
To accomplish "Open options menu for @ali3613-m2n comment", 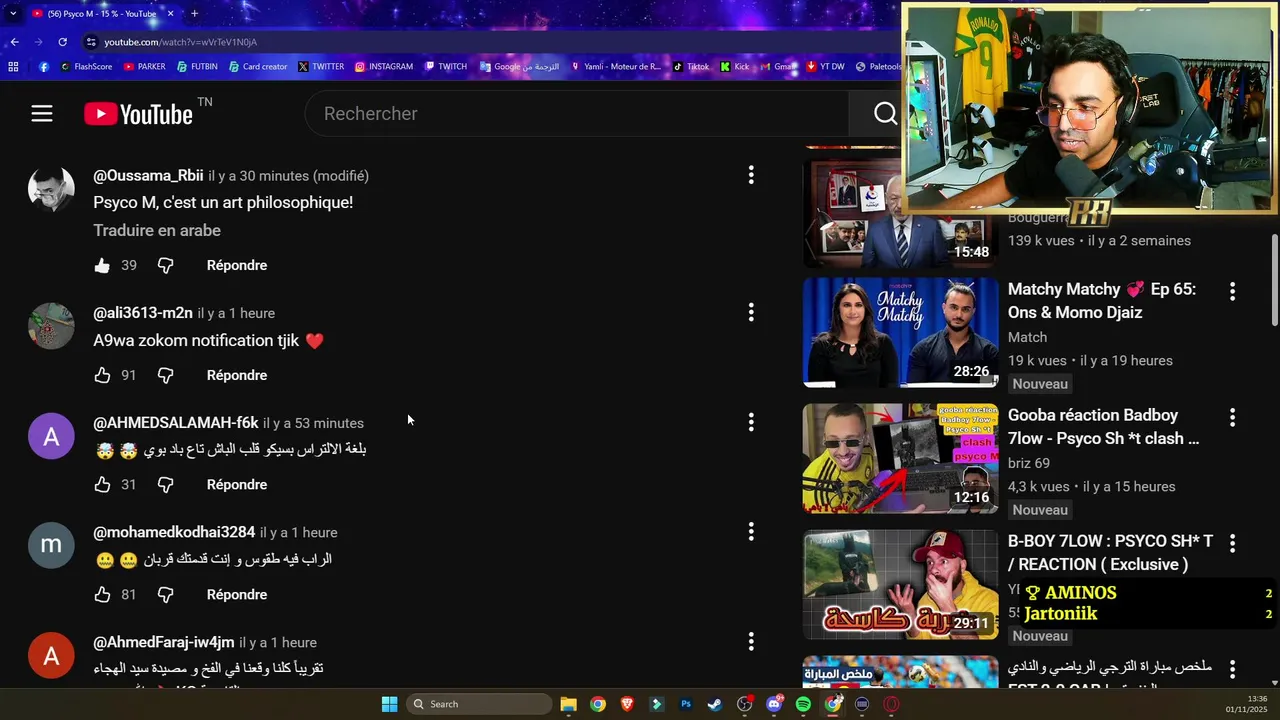I will [751, 313].
